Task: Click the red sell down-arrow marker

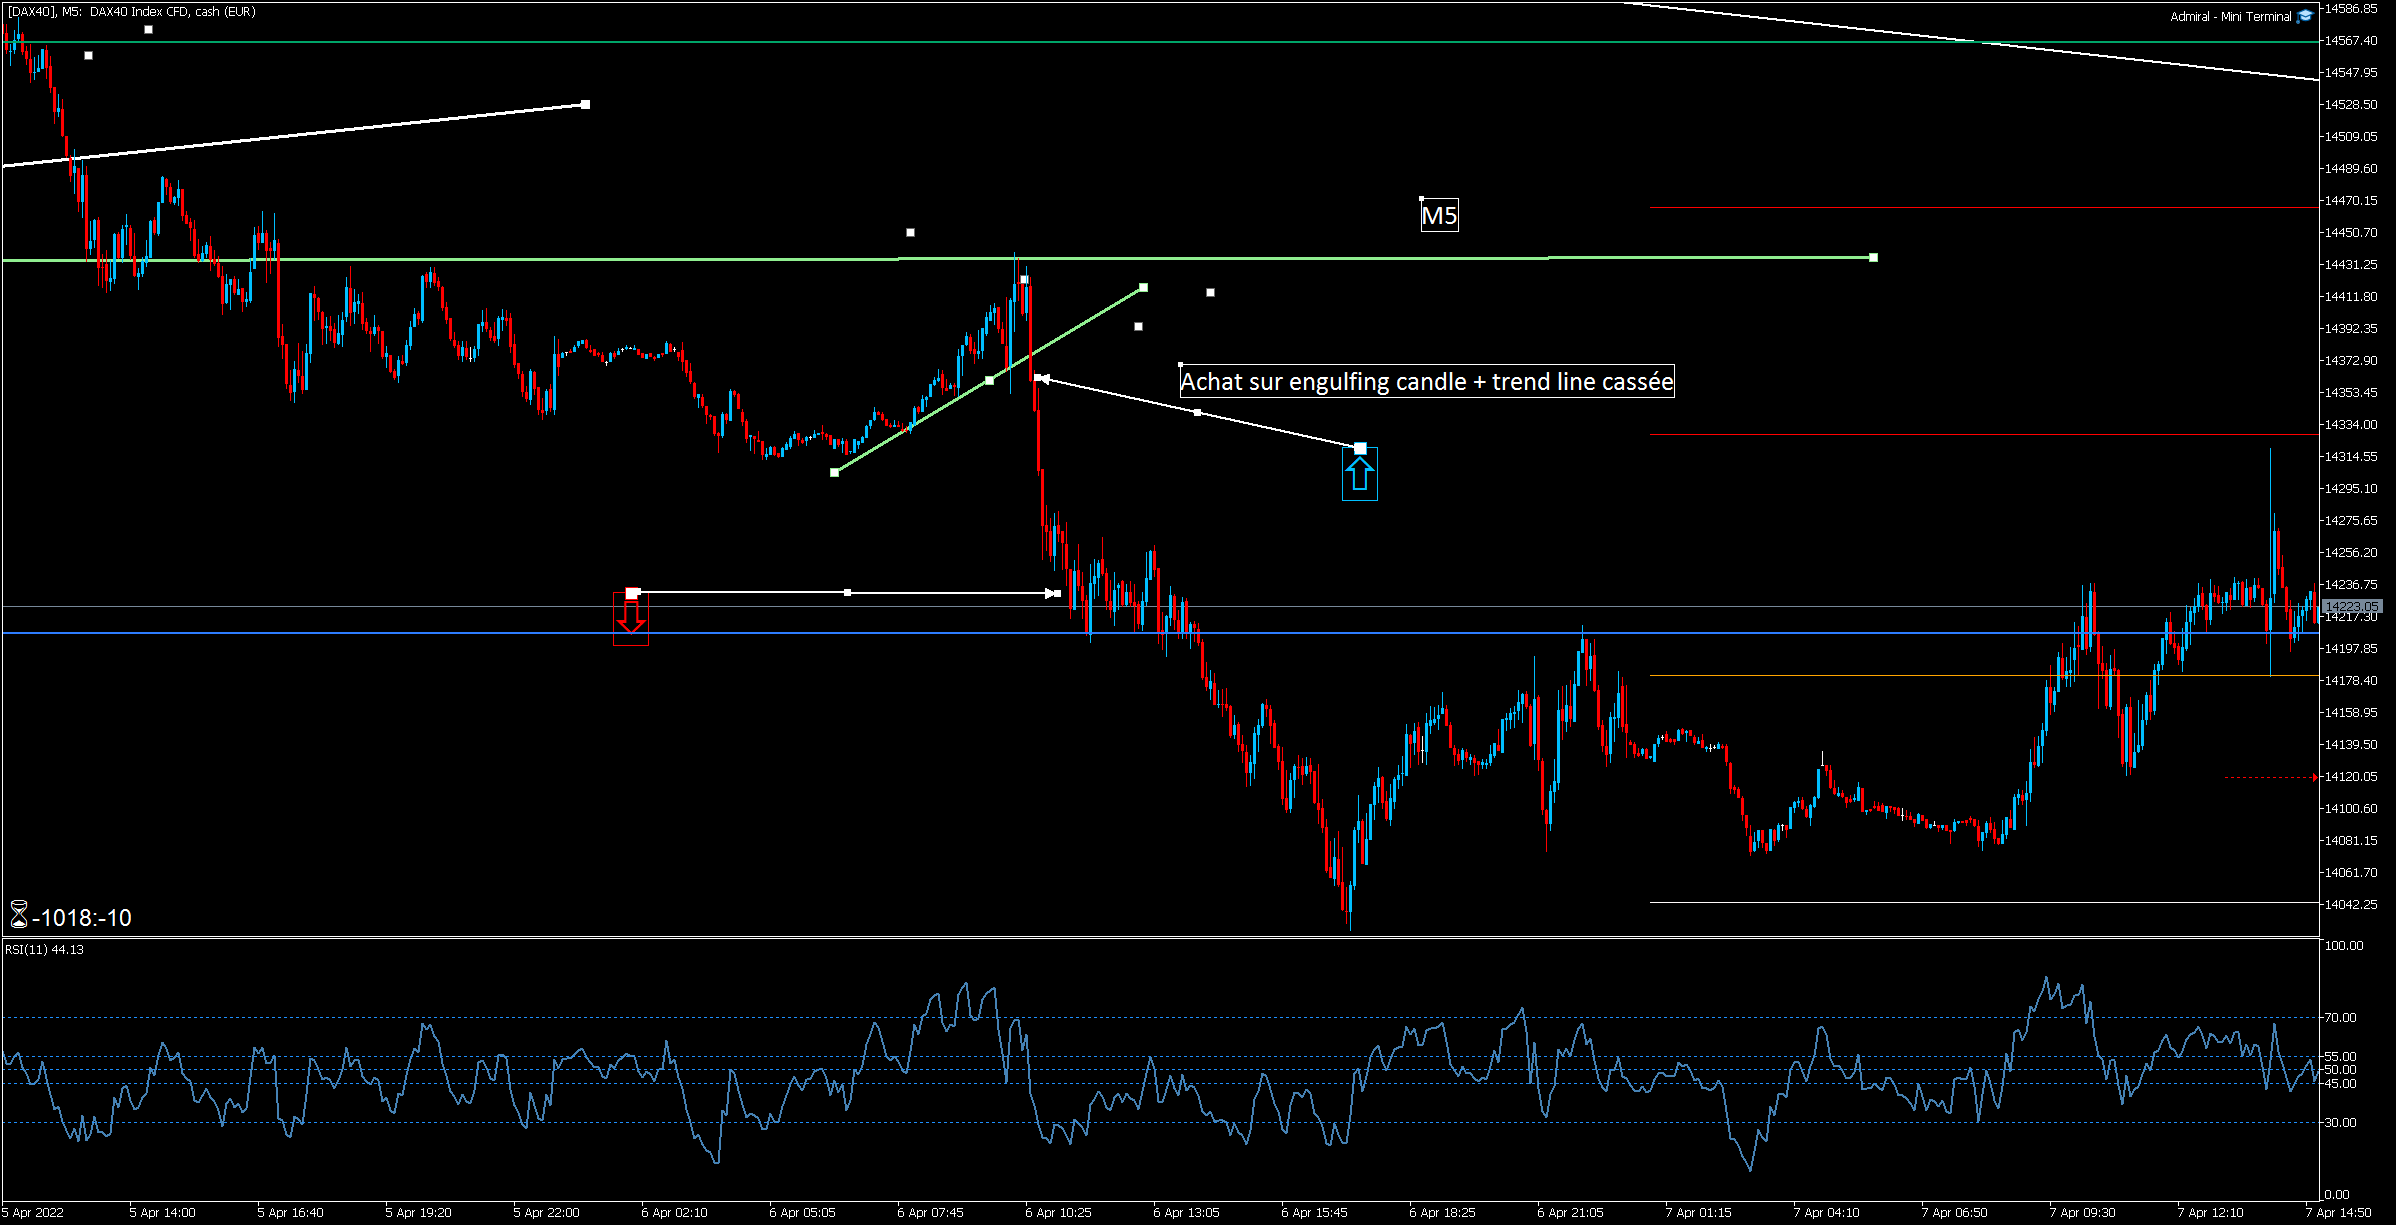Action: (x=631, y=617)
